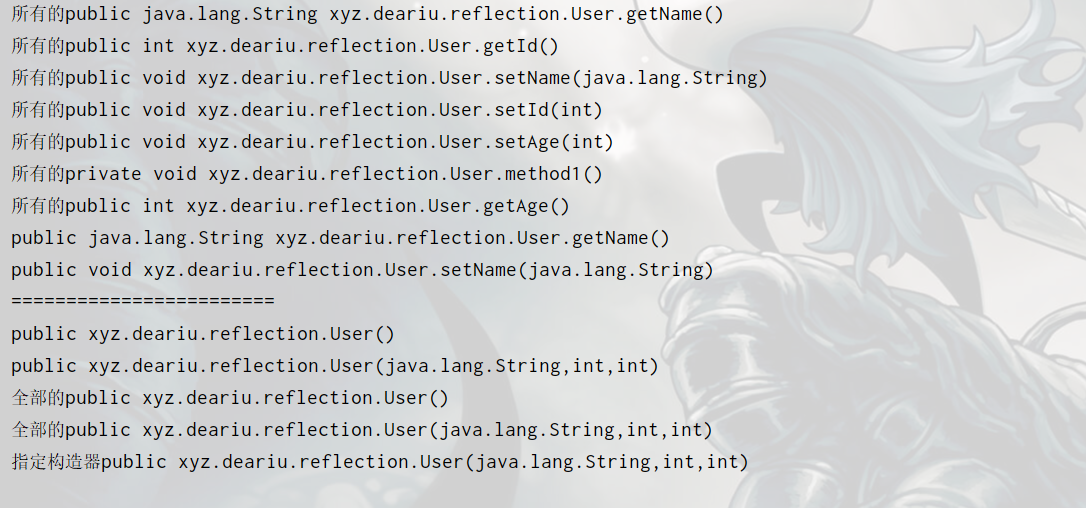Click the setAge(int) output line
Screen dimensions: 1086x508
click(x=312, y=142)
